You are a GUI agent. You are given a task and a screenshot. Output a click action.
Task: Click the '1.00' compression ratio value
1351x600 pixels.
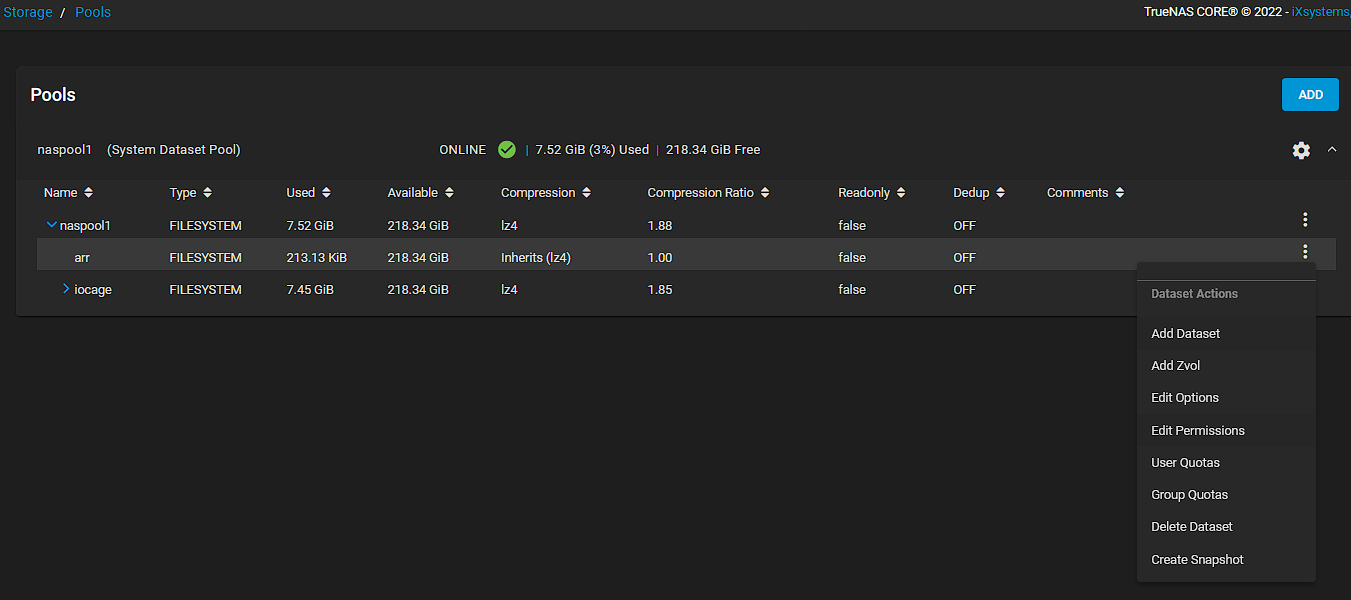(660, 258)
